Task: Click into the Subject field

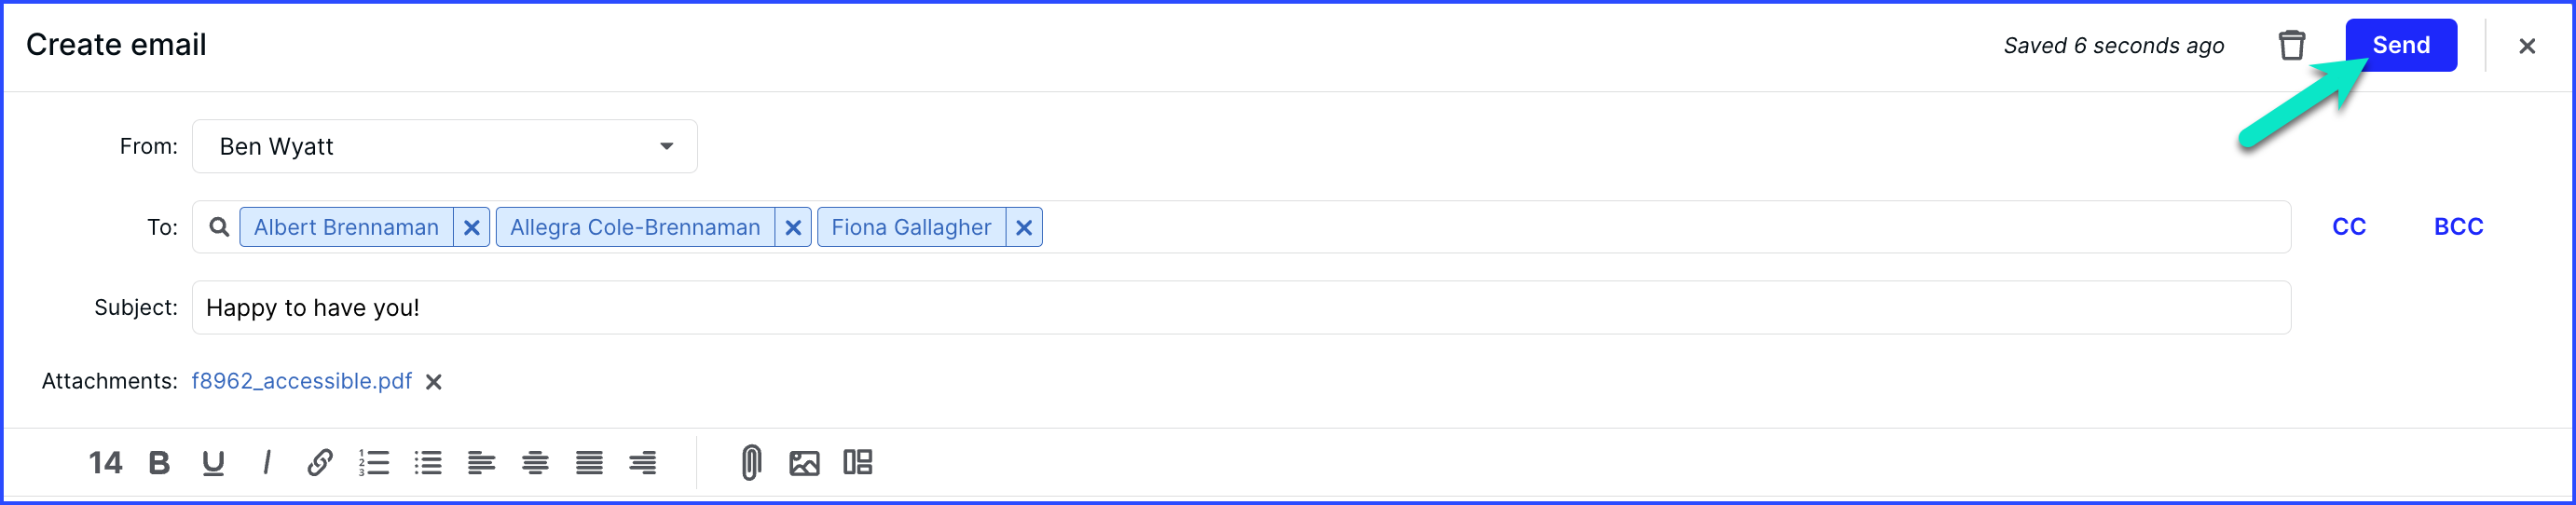Action: click(x=1241, y=308)
